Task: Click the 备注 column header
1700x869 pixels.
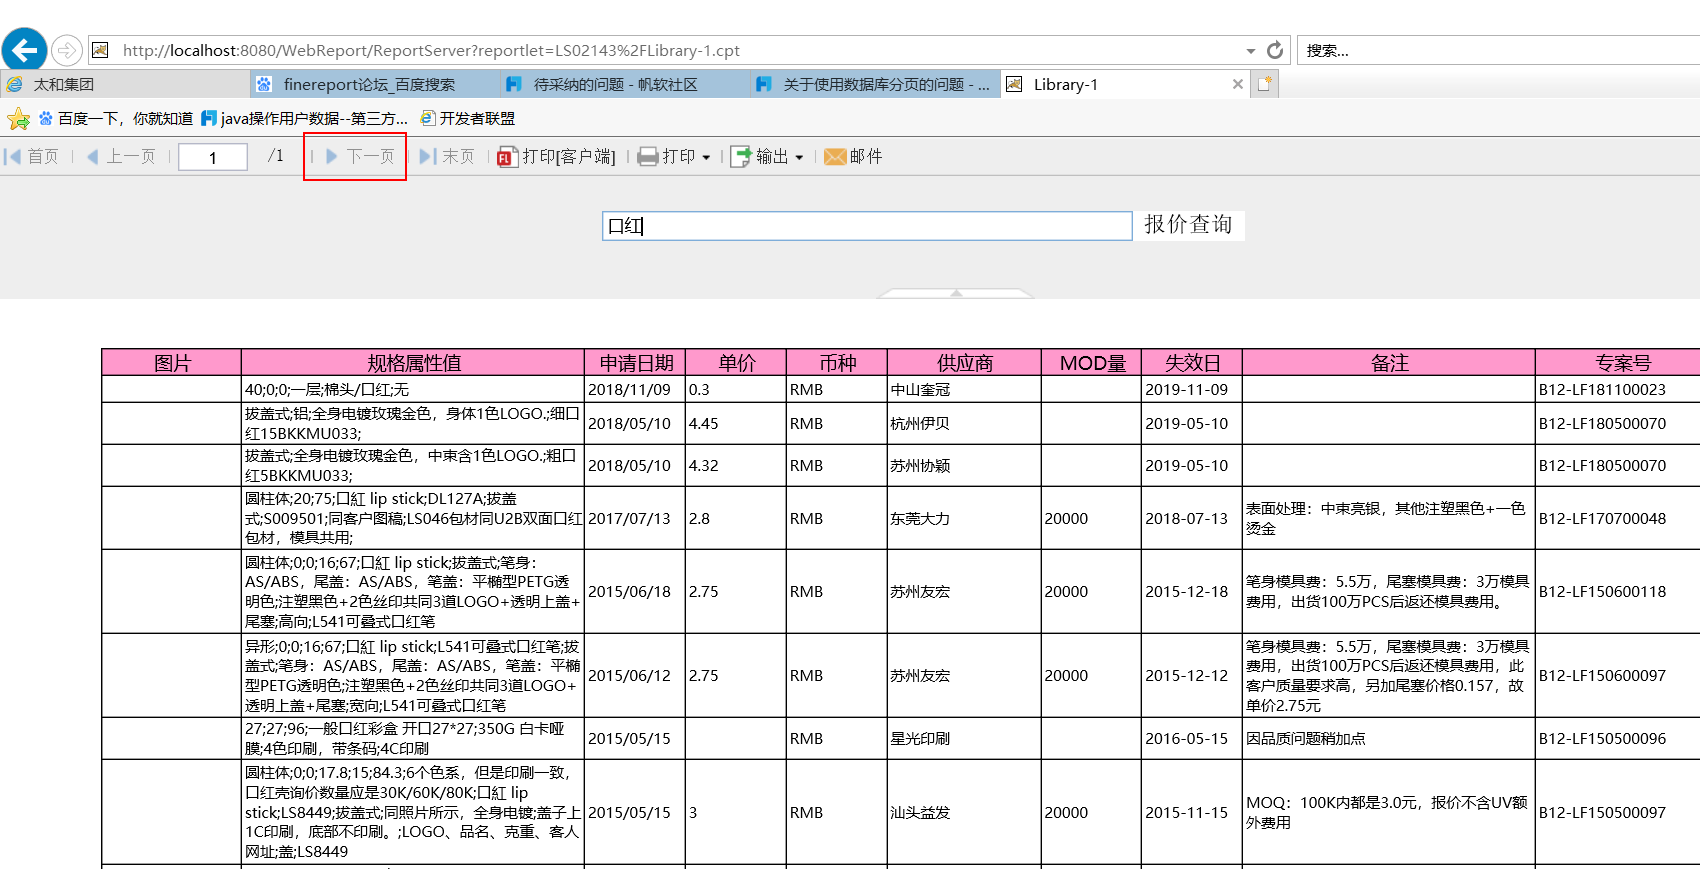Action: (x=1389, y=362)
